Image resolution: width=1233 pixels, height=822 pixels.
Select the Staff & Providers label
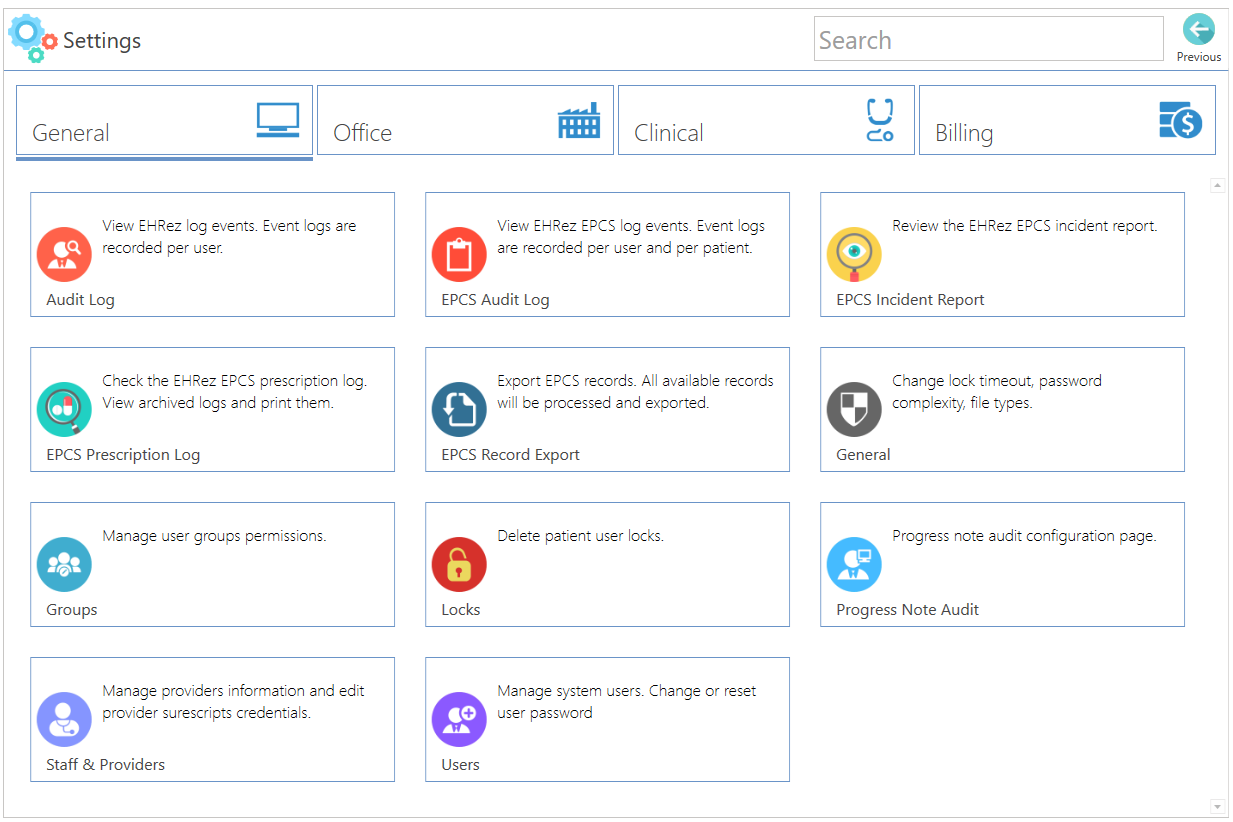pos(105,765)
